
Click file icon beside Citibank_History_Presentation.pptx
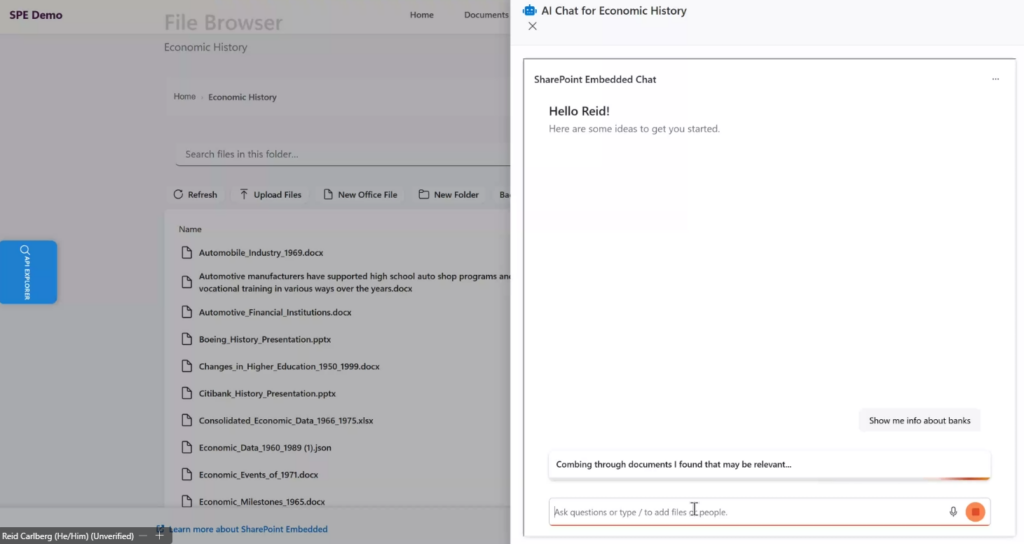(x=187, y=394)
